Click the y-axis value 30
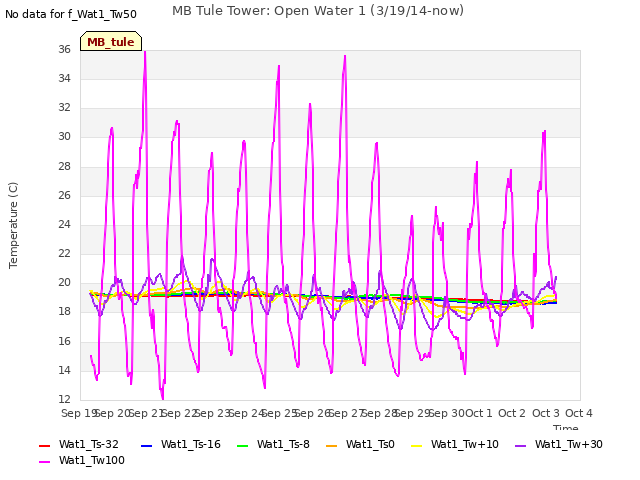 point(64,137)
